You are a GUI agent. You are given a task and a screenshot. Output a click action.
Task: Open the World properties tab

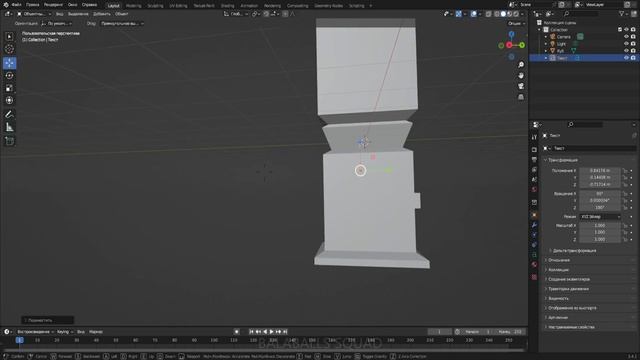534,189
